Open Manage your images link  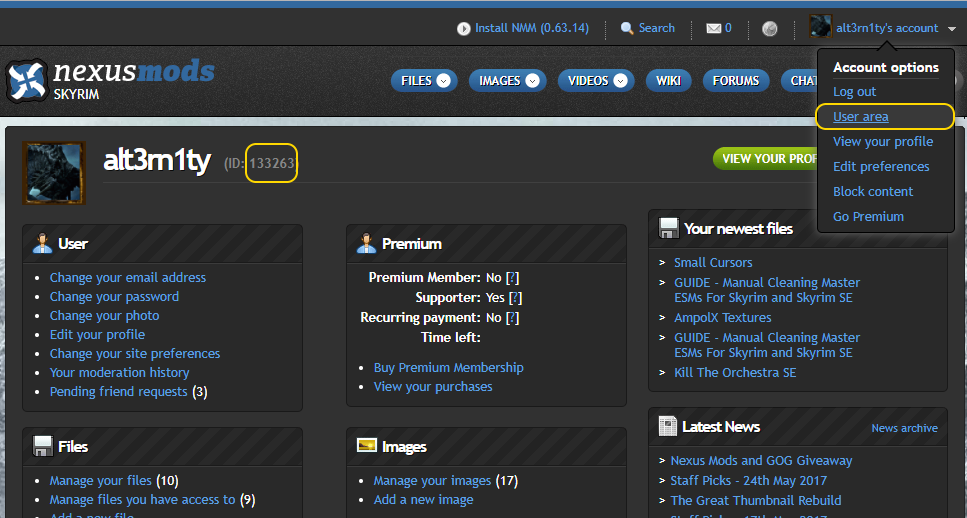(432, 480)
